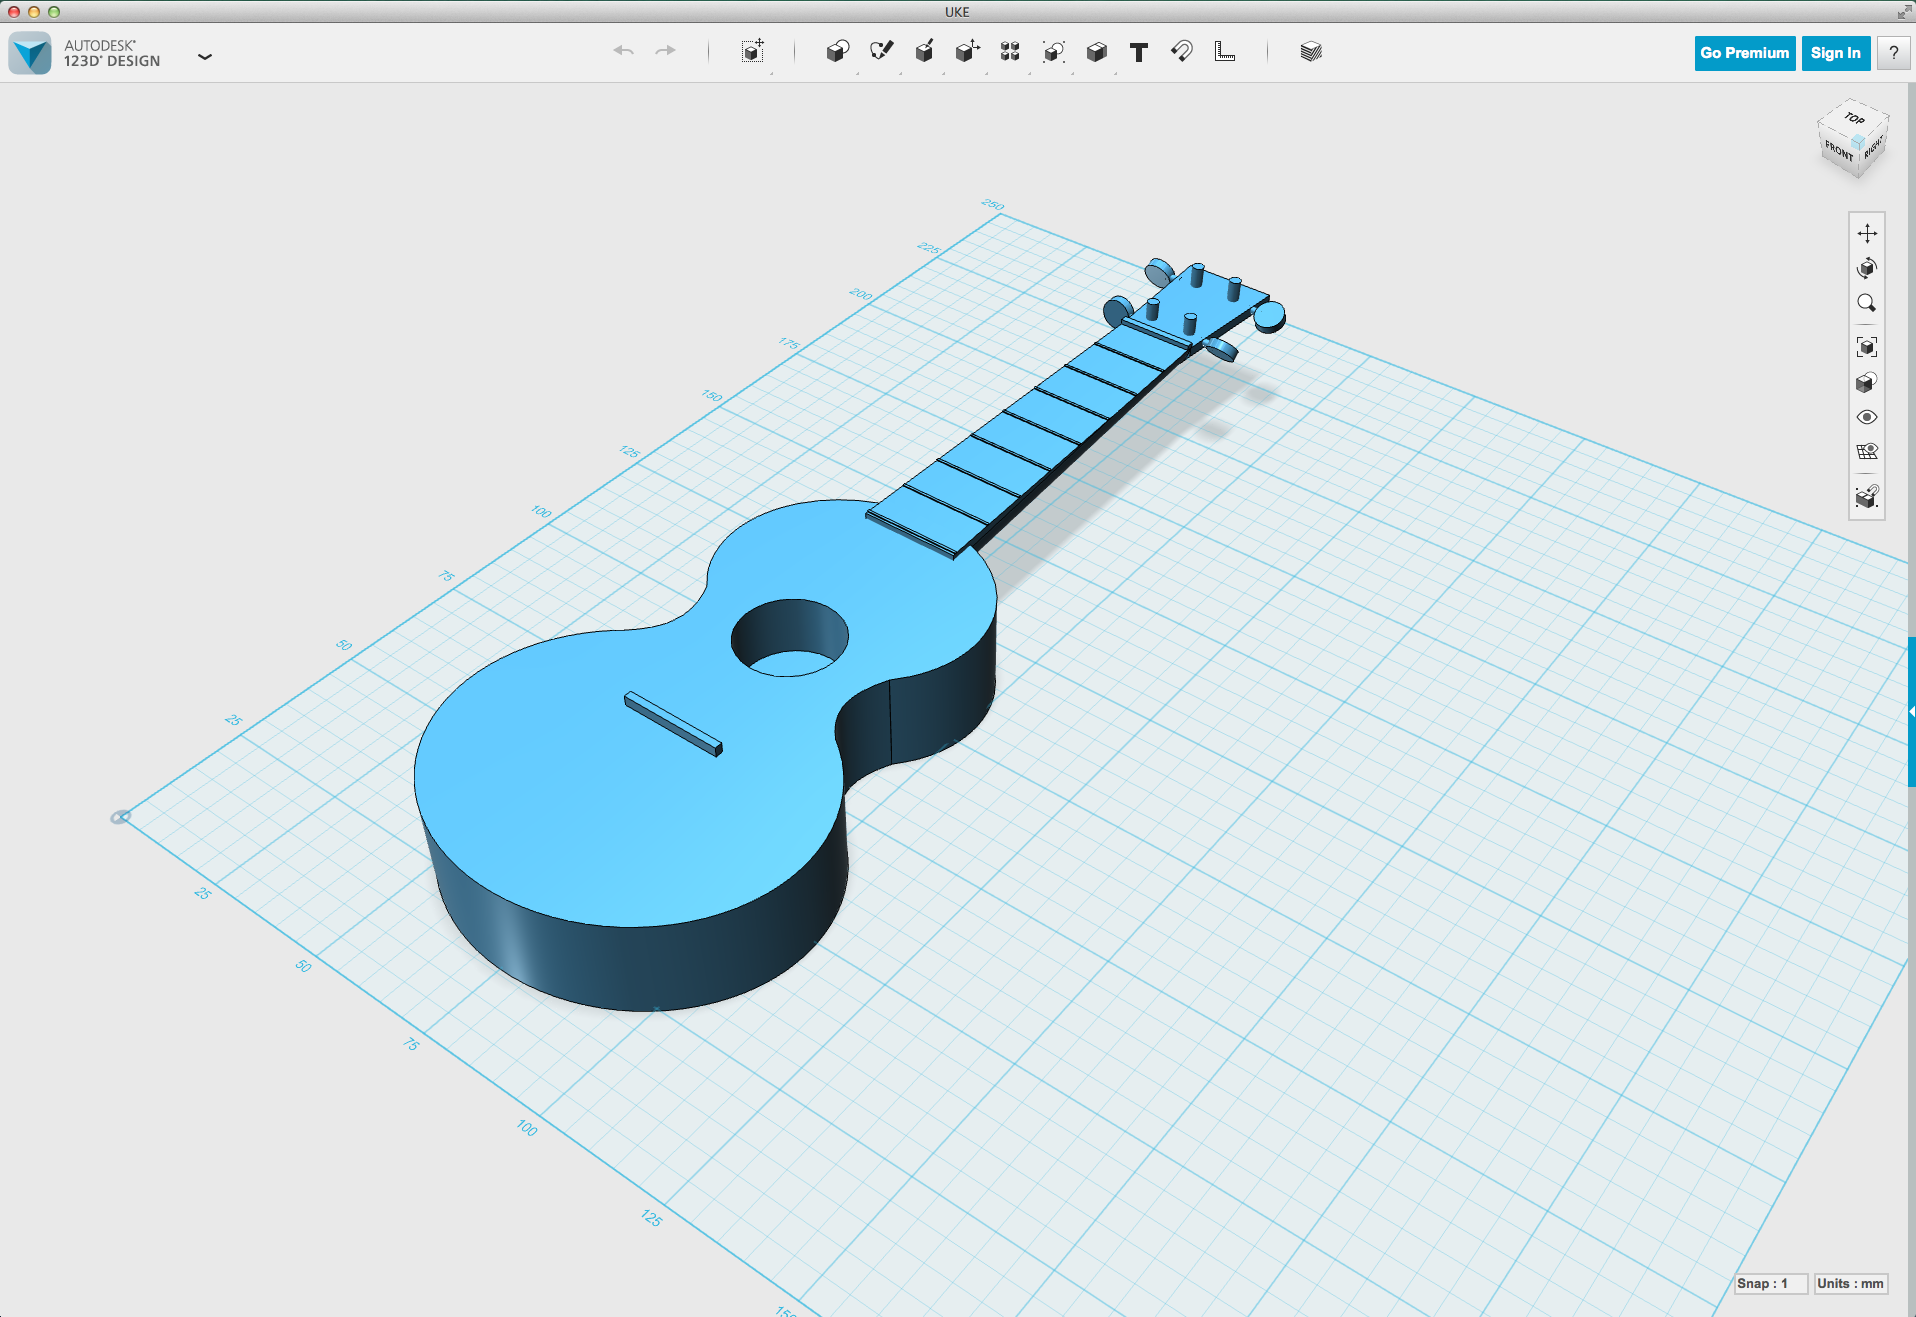
Task: Click the Autodesk 123D Design logo
Action: point(30,53)
